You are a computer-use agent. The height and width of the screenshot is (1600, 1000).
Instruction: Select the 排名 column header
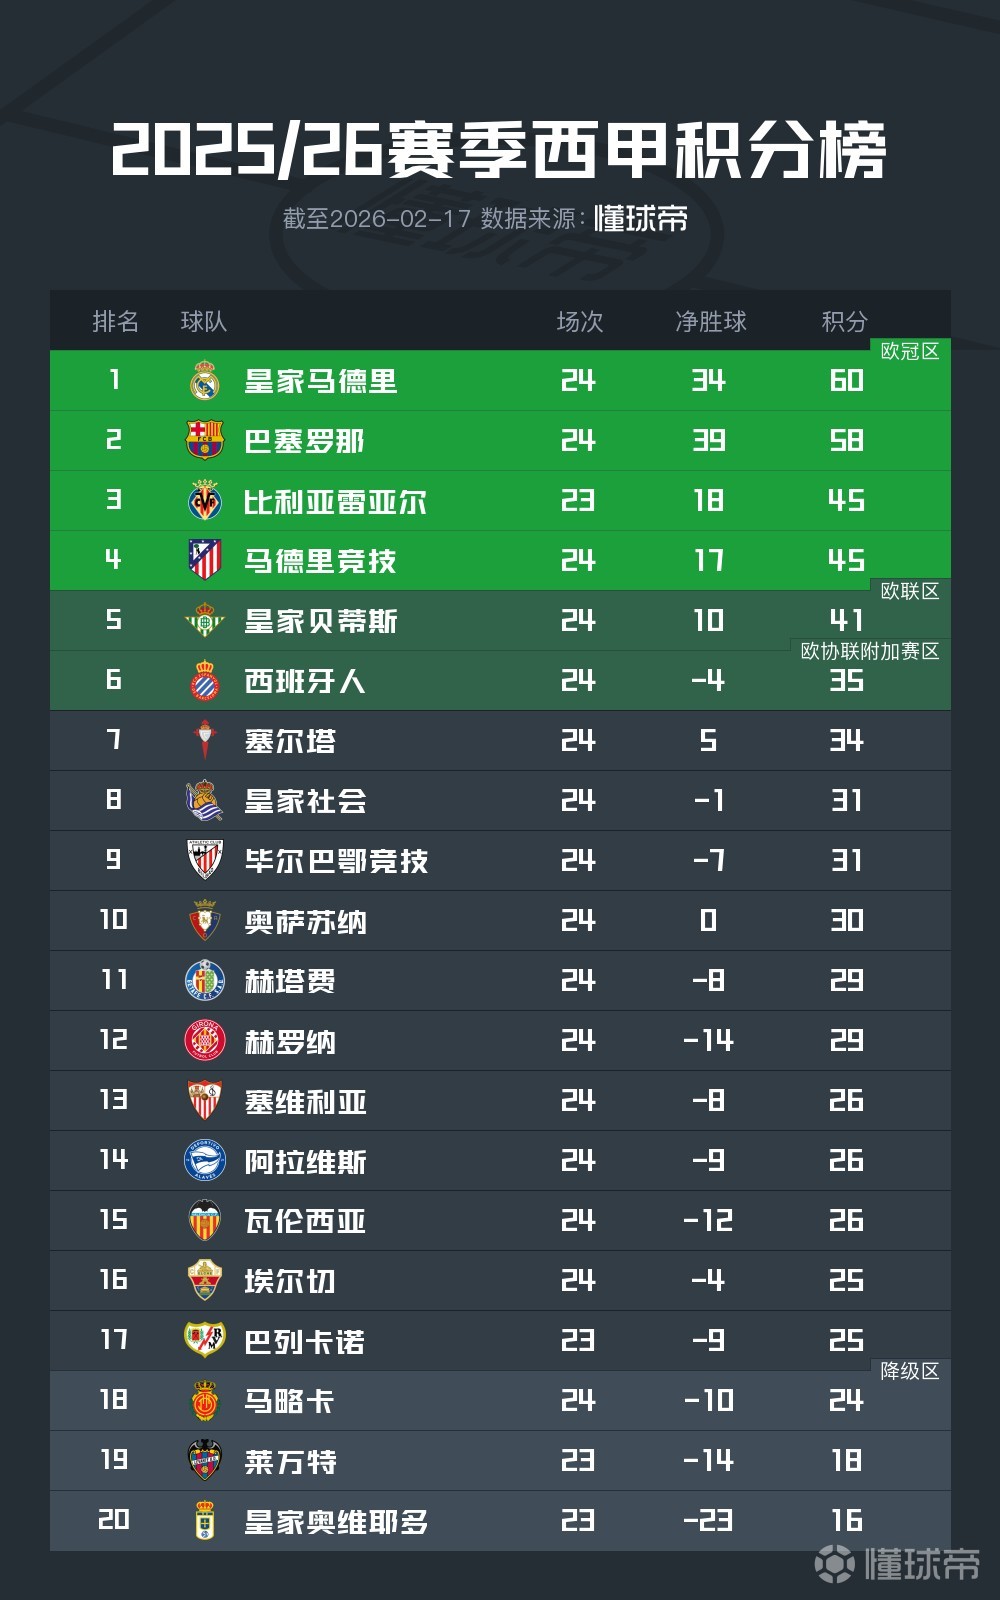[x=116, y=321]
